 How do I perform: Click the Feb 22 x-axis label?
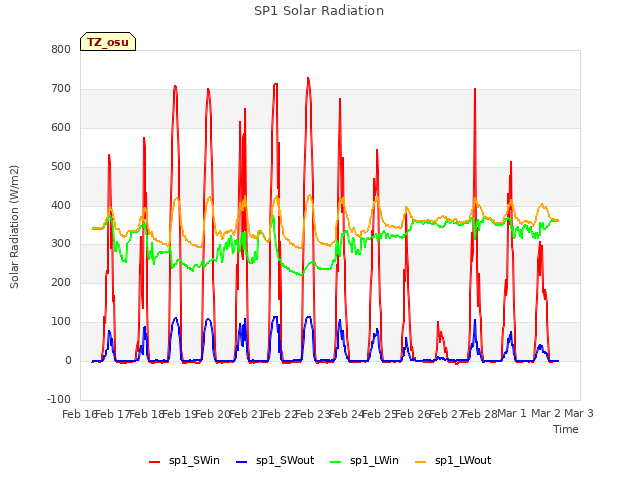[x=279, y=414]
